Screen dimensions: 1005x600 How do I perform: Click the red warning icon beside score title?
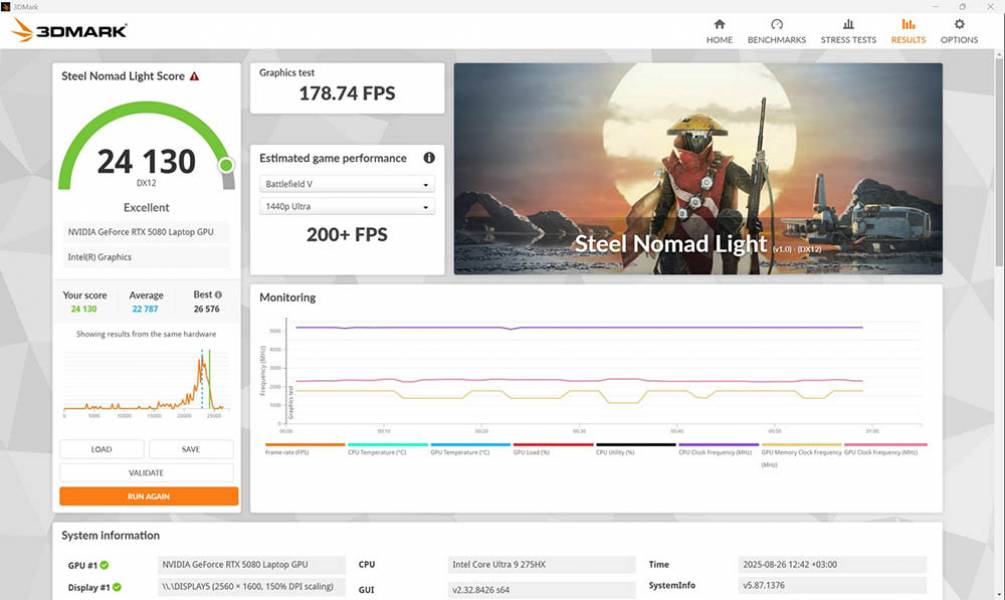(194, 76)
